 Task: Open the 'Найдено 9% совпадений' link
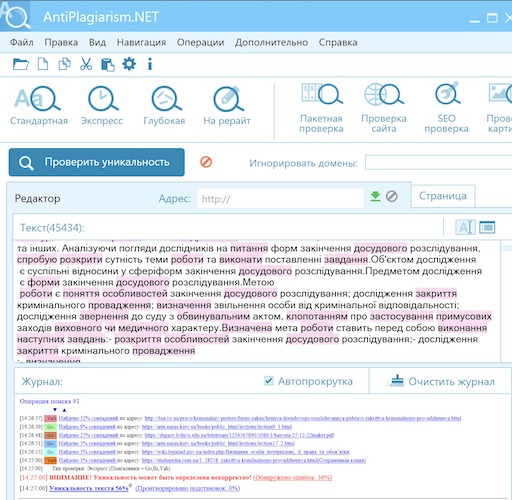87,427
